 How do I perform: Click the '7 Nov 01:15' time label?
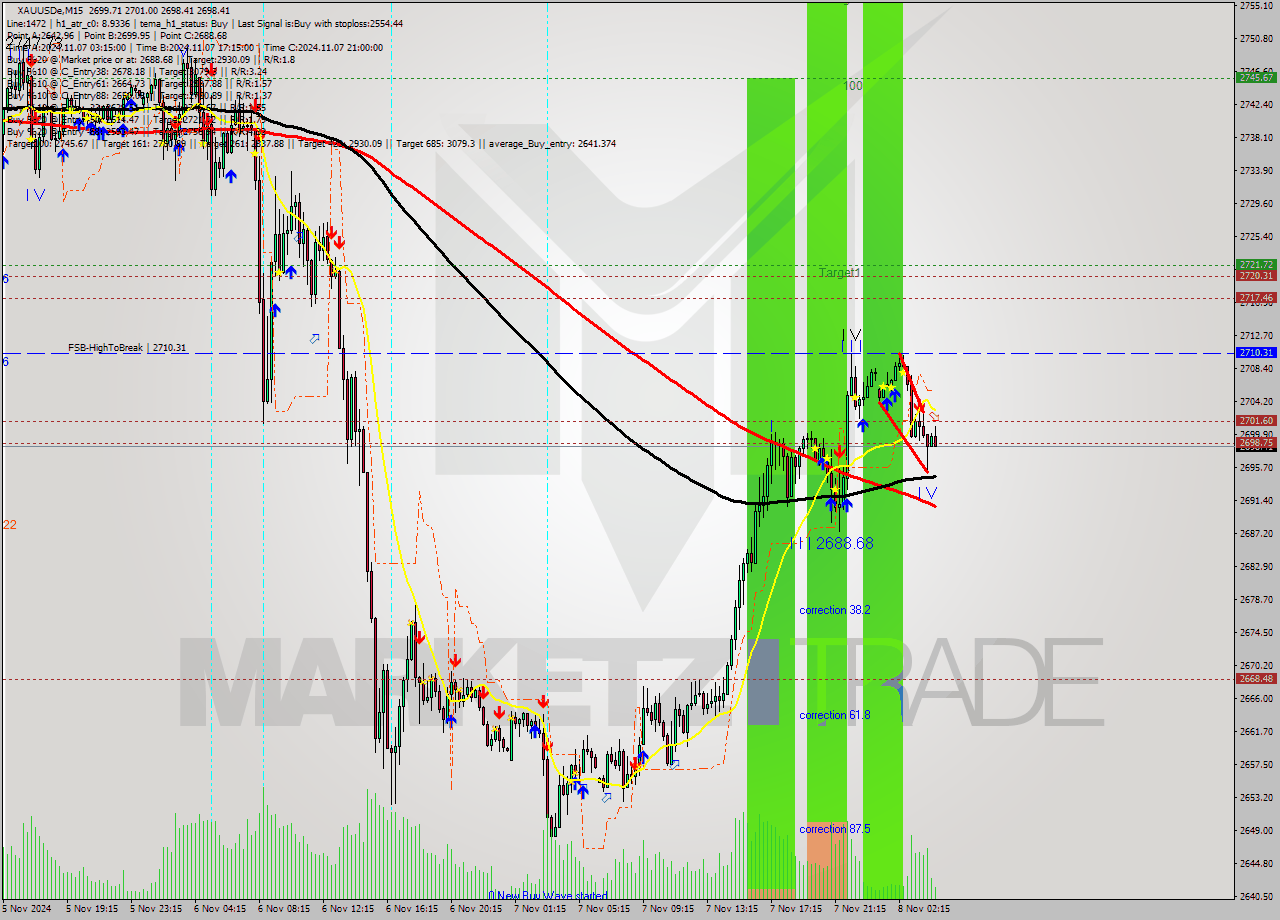point(540,909)
